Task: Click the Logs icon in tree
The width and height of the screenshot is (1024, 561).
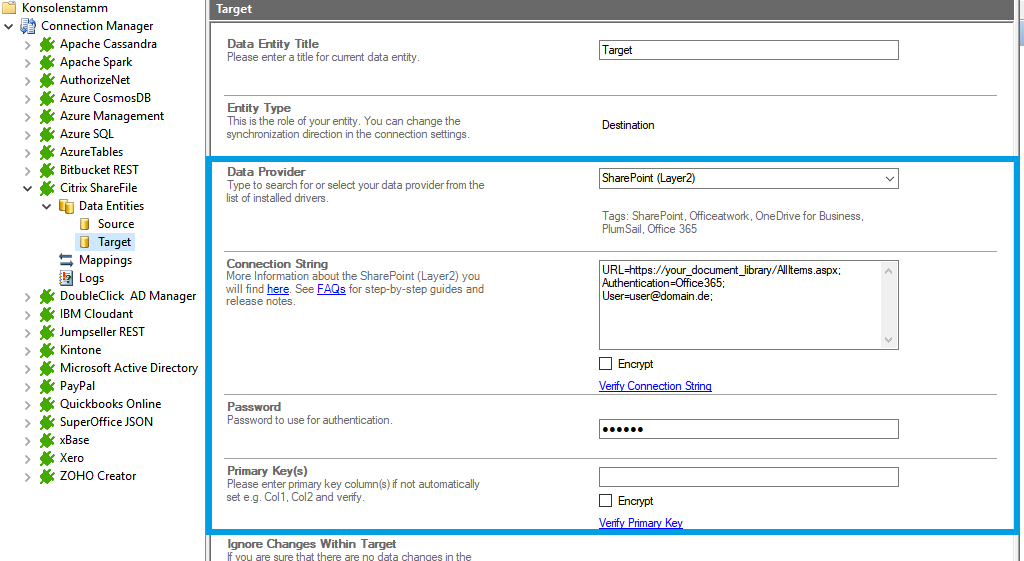Action: [x=67, y=278]
